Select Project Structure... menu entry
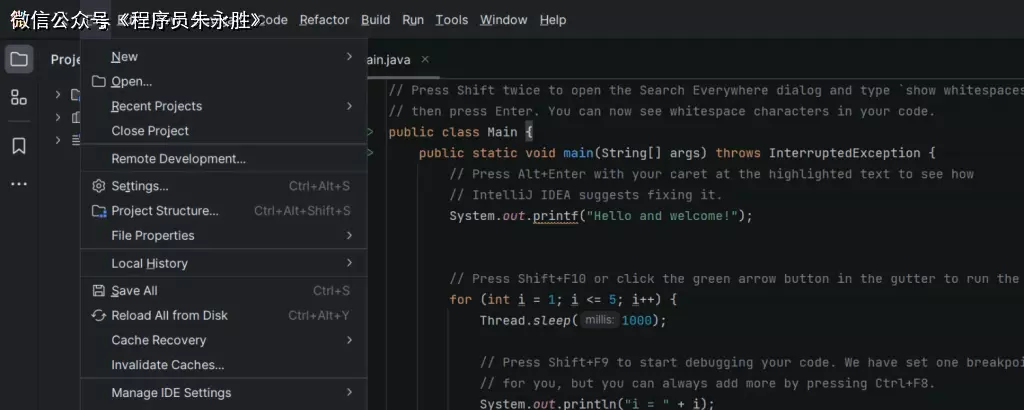Viewport: 1024px width, 410px height. click(x=164, y=211)
